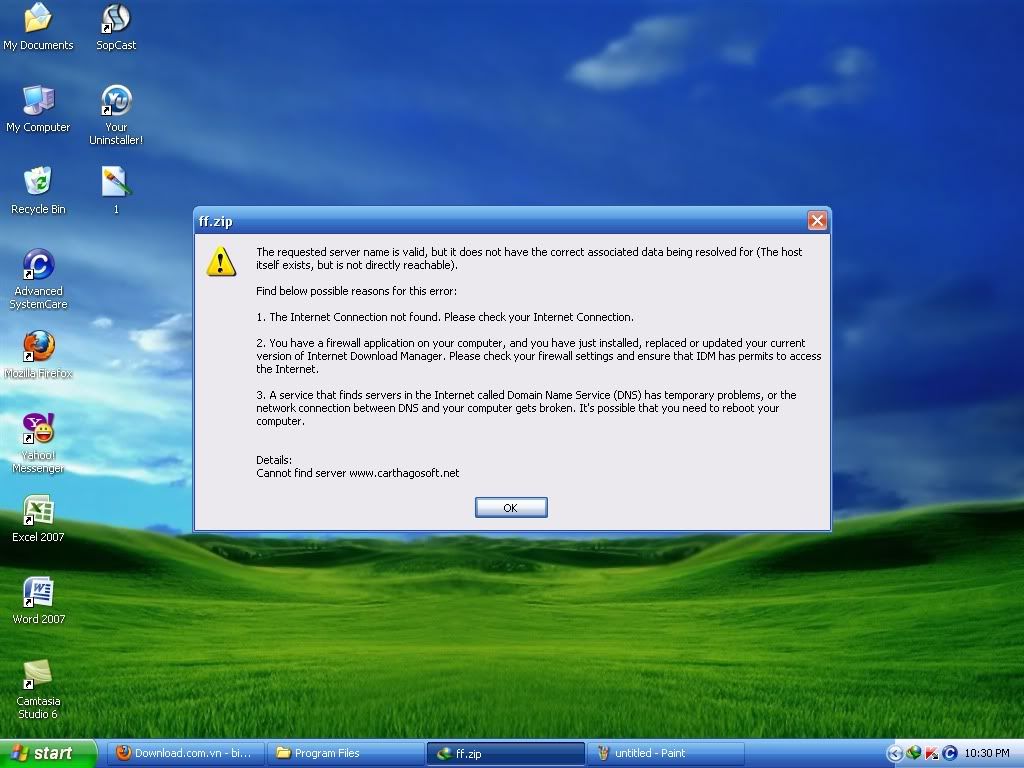Viewport: 1024px width, 768px height.
Task: Open SopCast desktop shortcut
Action: (116, 26)
